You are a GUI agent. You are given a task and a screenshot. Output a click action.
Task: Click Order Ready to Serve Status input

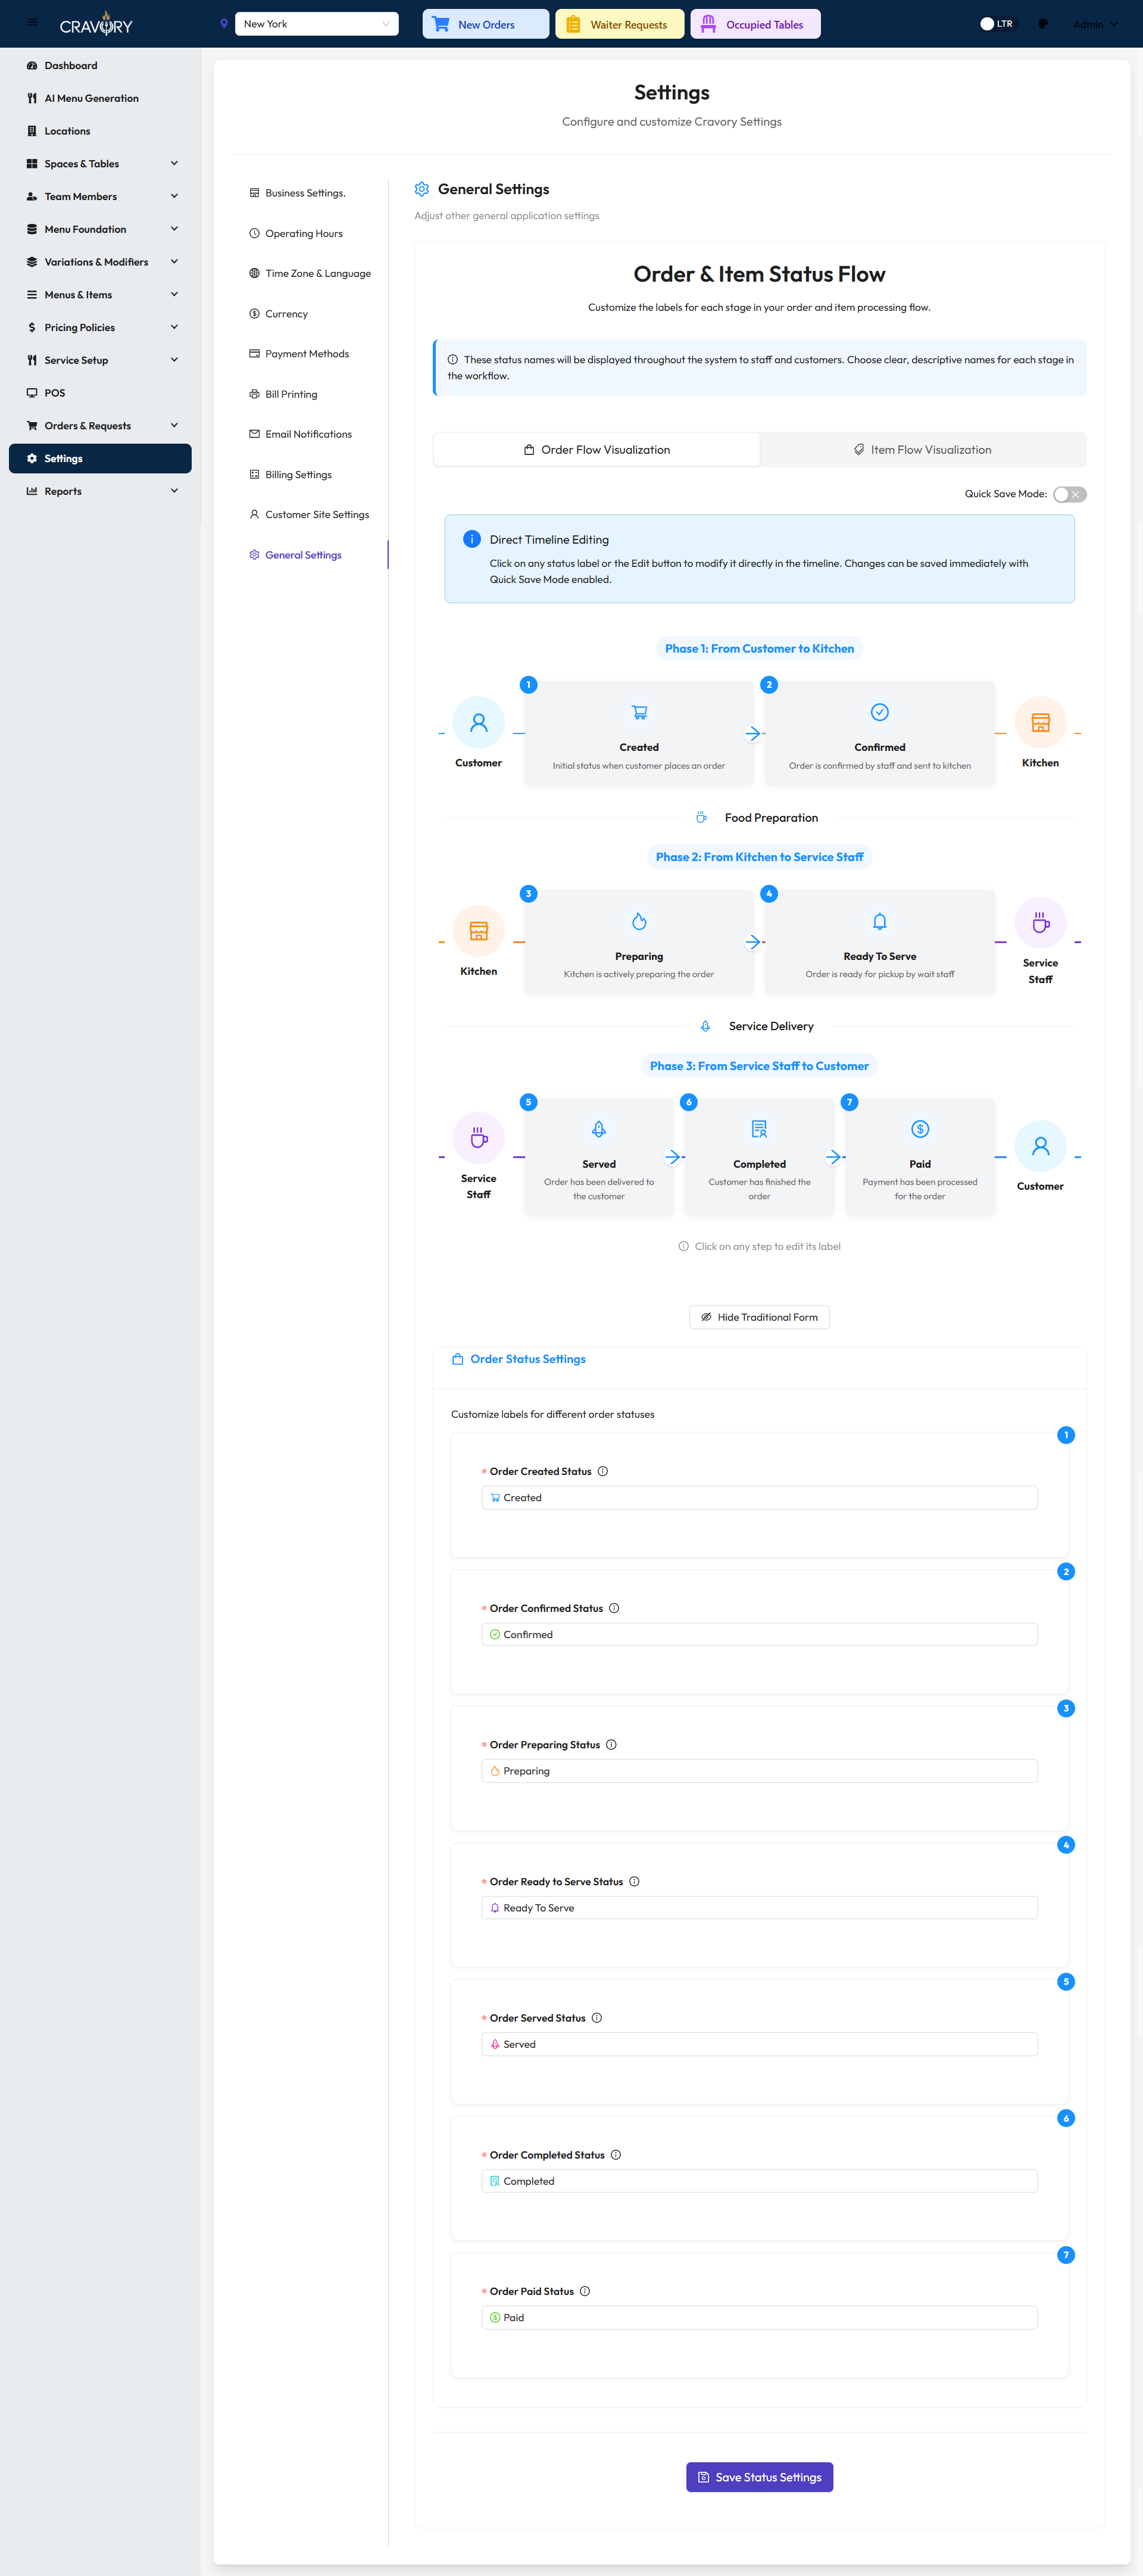pos(759,1908)
